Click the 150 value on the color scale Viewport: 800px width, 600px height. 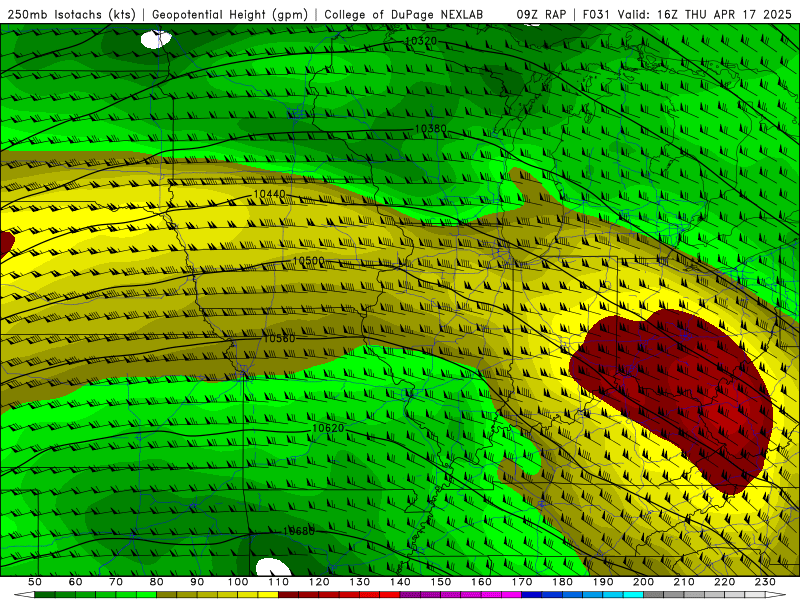point(440,582)
